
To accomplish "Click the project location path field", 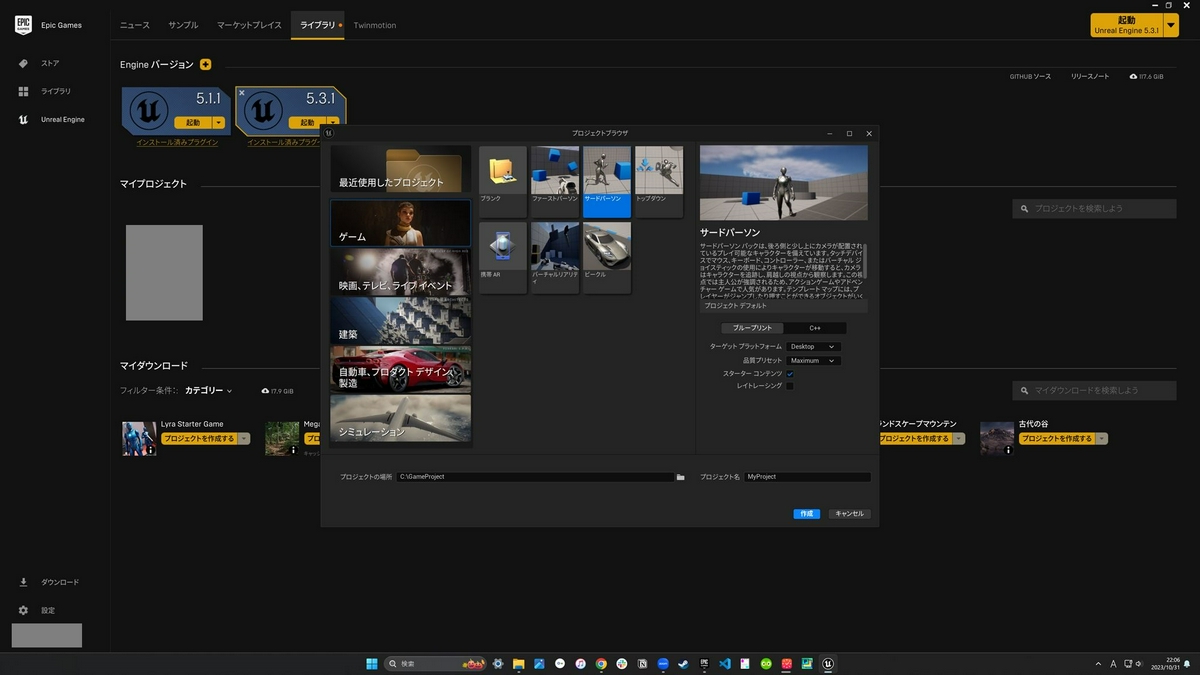I will 535,477.
